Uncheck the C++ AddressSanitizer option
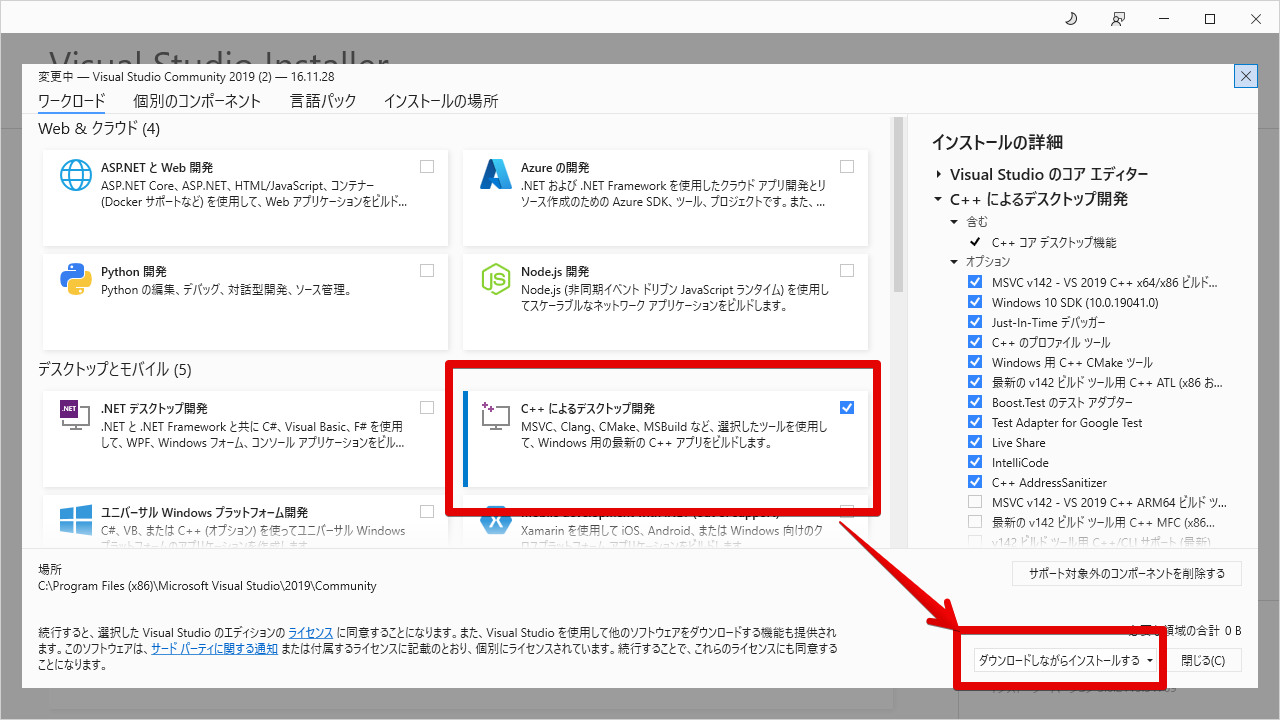Image resolution: width=1280 pixels, height=720 pixels. tap(975, 482)
